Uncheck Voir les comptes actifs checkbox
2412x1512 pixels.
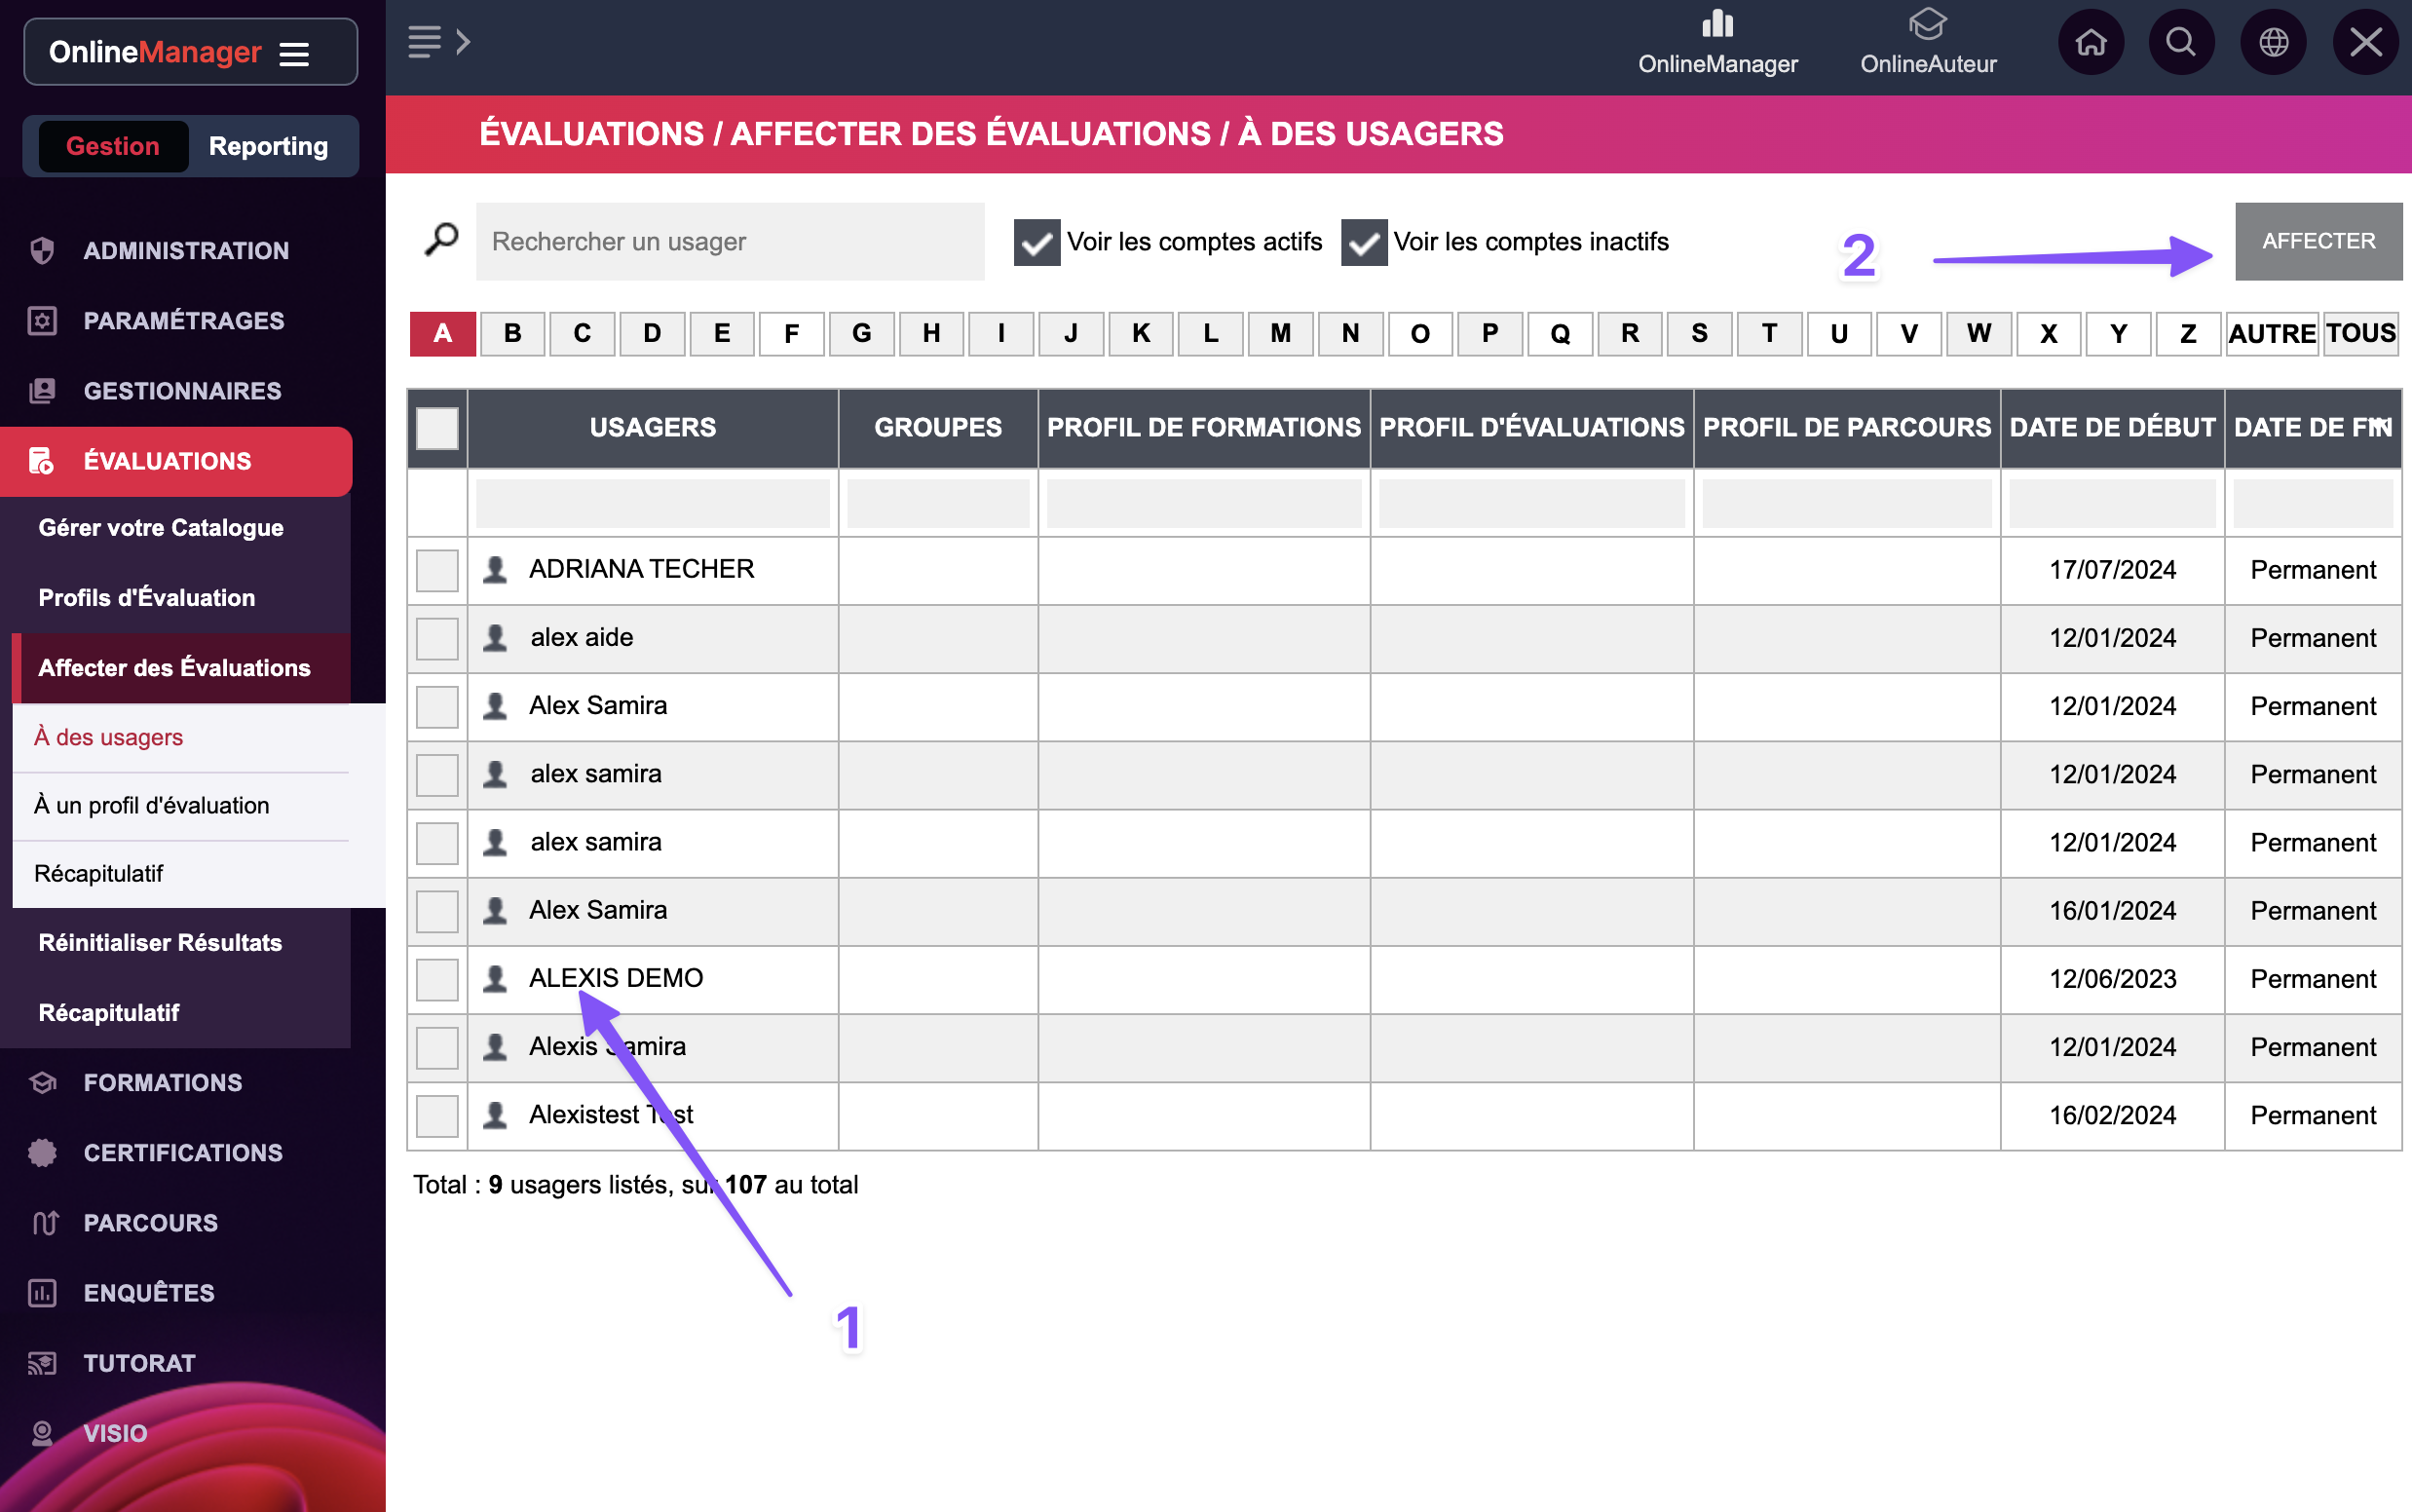pos(1036,242)
